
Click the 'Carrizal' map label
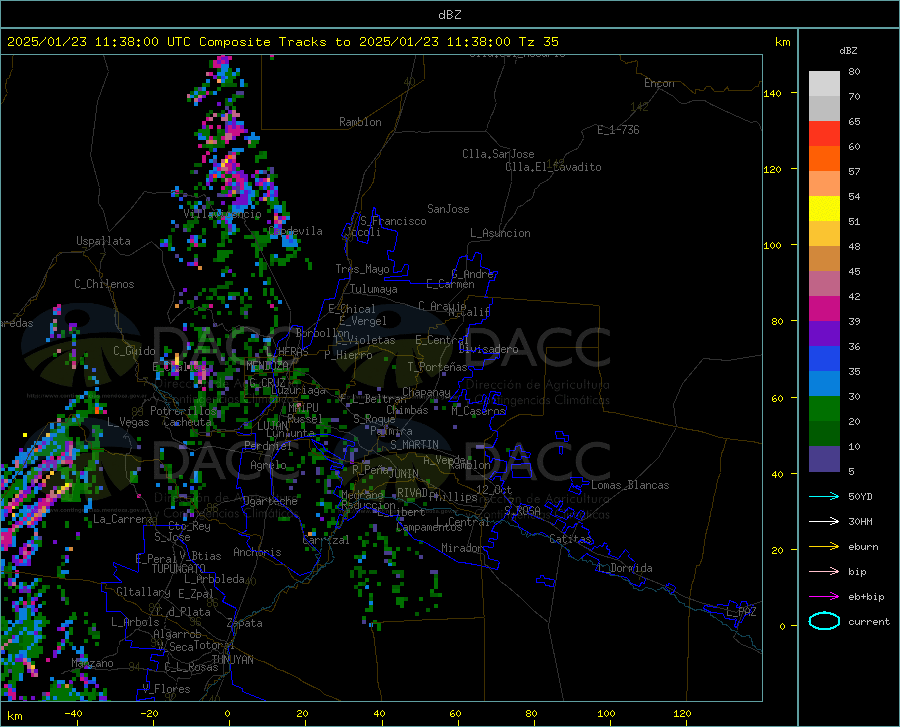tap(325, 540)
